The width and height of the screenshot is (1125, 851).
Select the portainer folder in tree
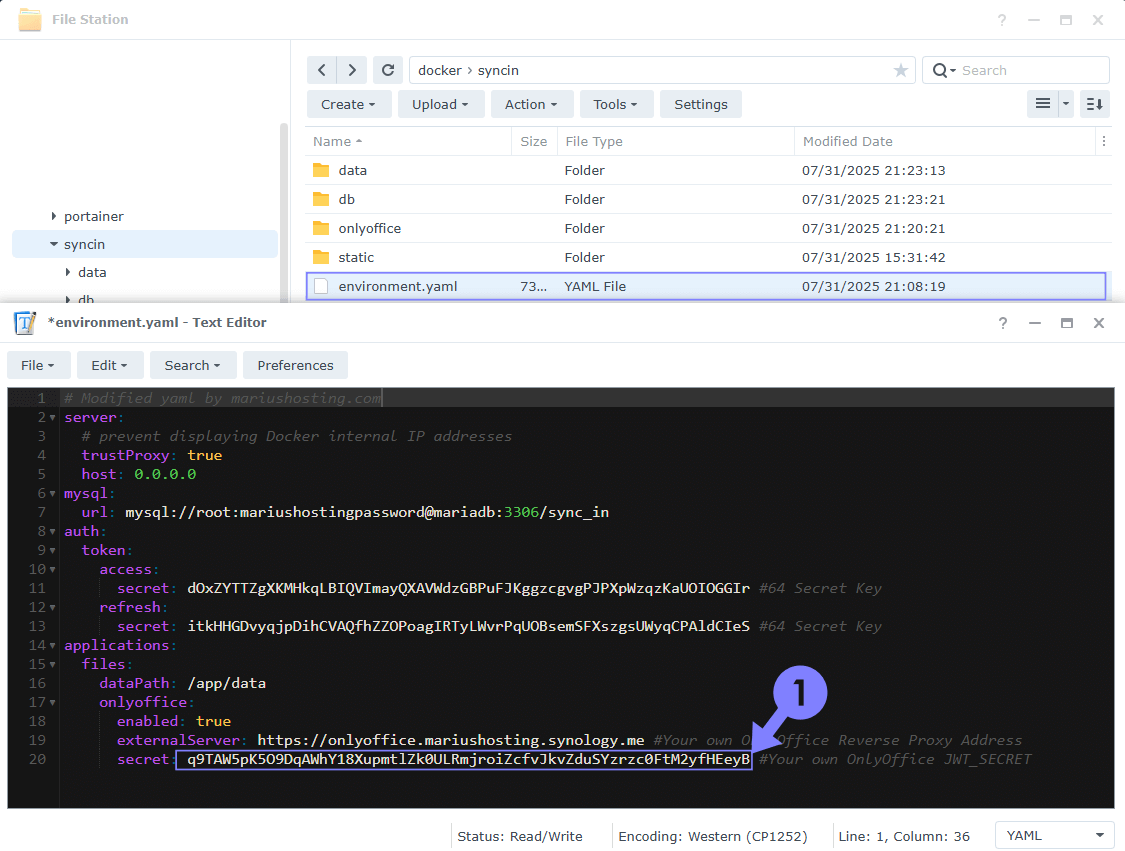coord(93,216)
